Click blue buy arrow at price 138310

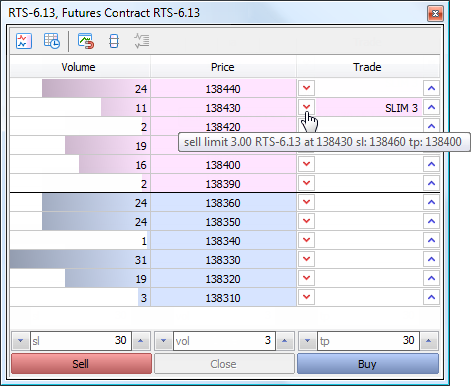(x=431, y=297)
